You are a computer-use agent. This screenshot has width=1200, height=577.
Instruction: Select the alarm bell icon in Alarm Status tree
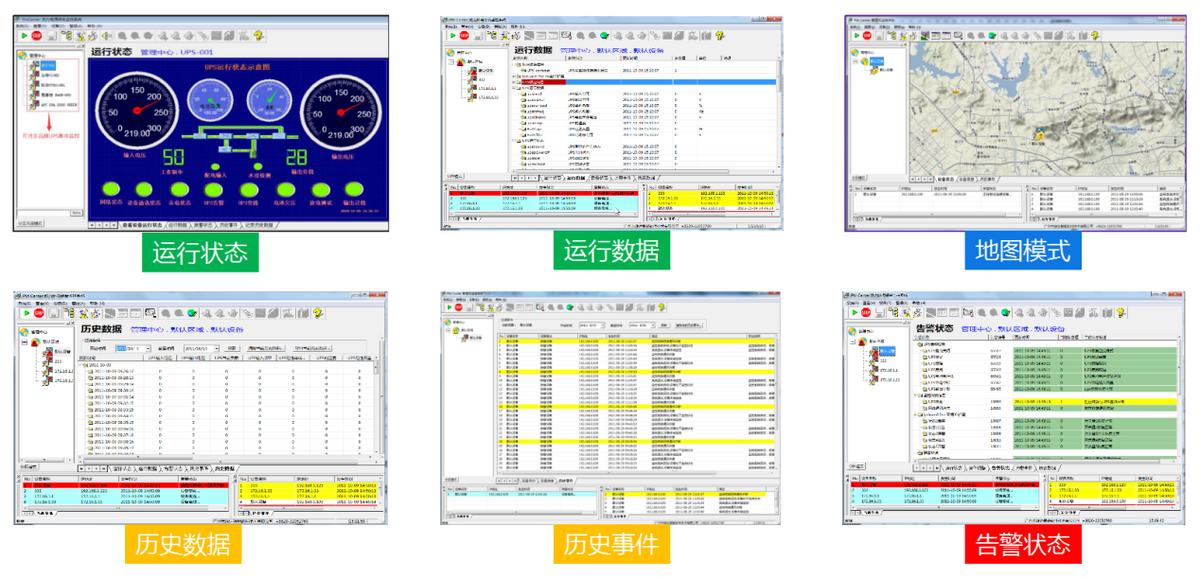(x=861, y=340)
